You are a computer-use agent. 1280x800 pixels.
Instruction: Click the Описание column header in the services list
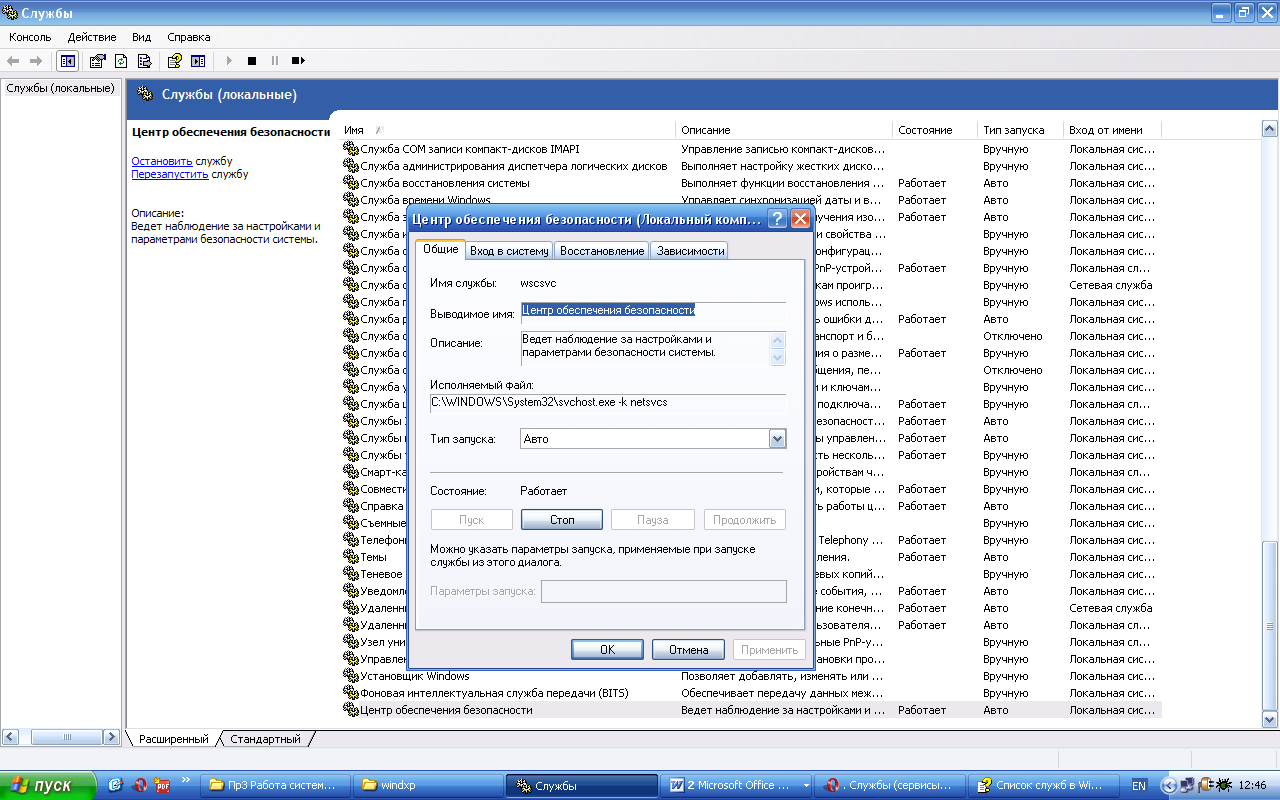(784, 130)
